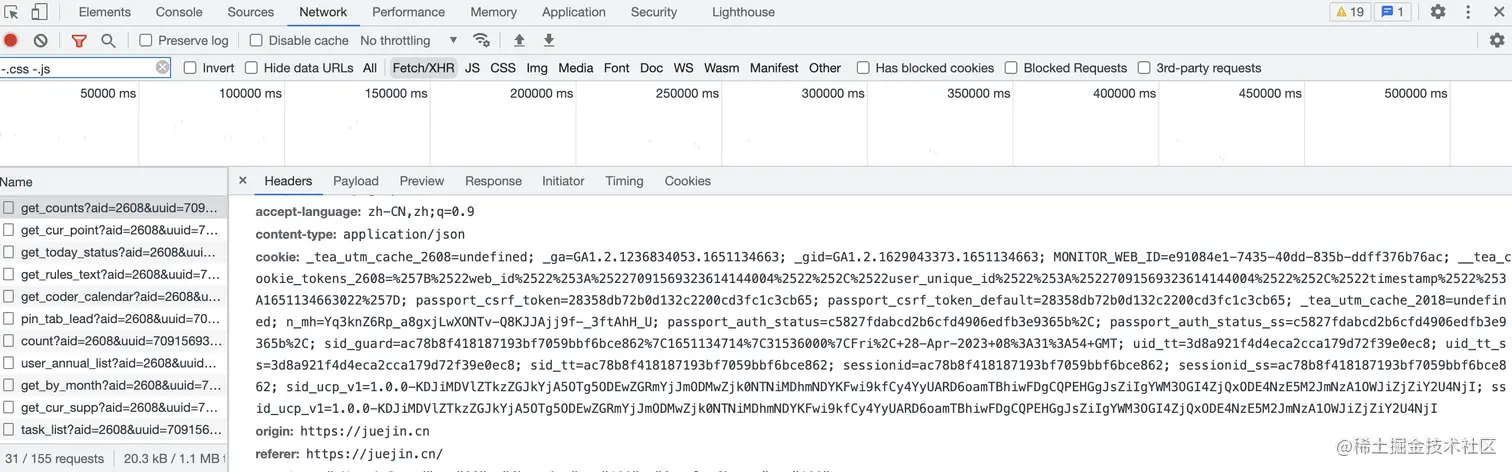Select the Network panel tab
The image size is (1512, 472).
pyautogui.click(x=323, y=12)
